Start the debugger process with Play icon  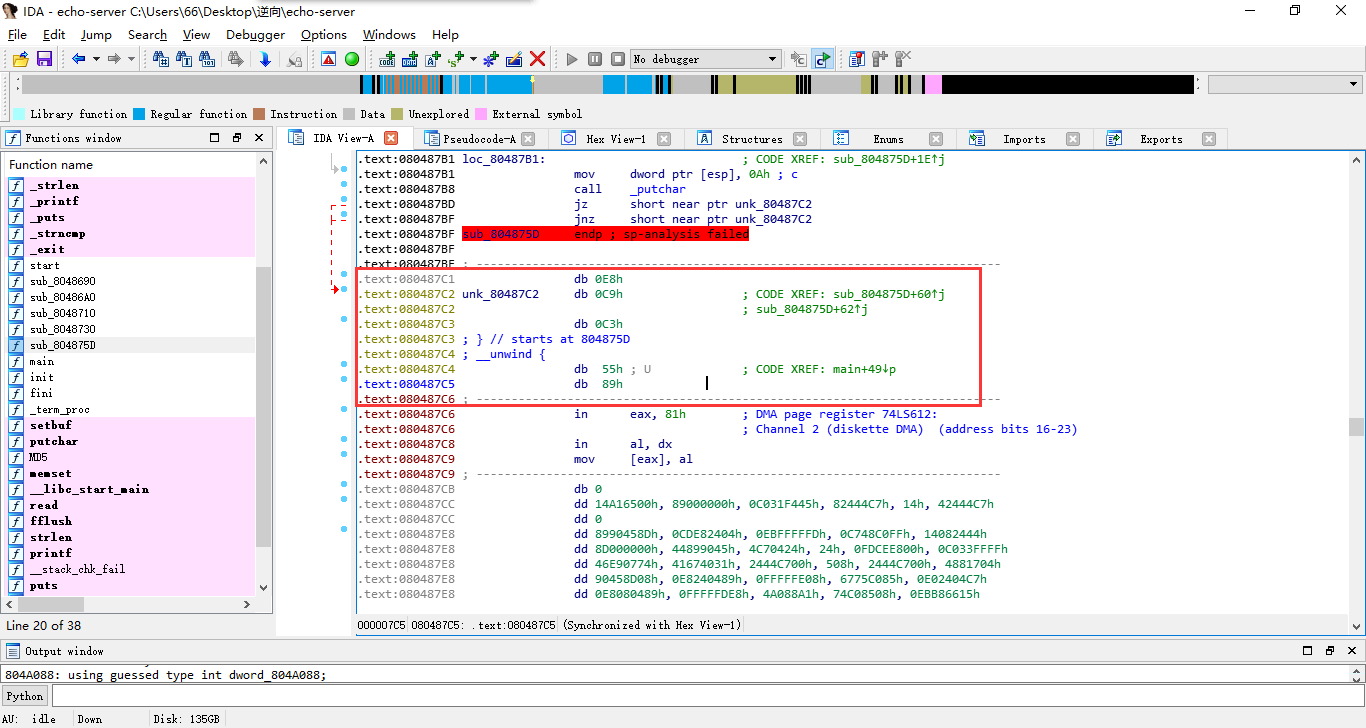572,58
